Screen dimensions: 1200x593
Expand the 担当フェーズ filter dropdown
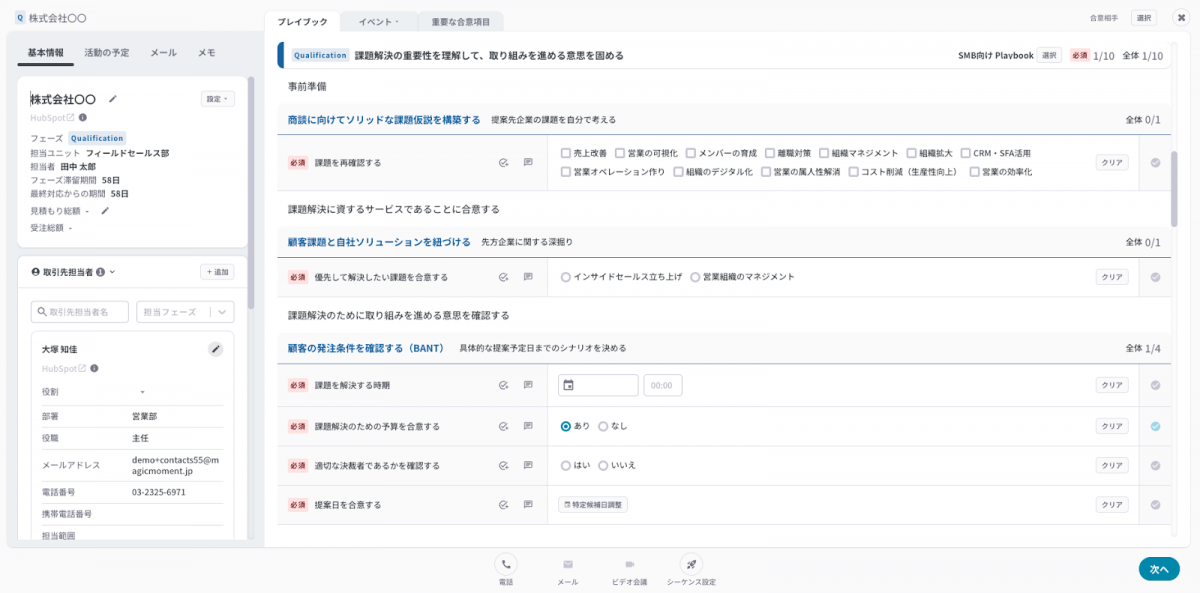coord(185,312)
